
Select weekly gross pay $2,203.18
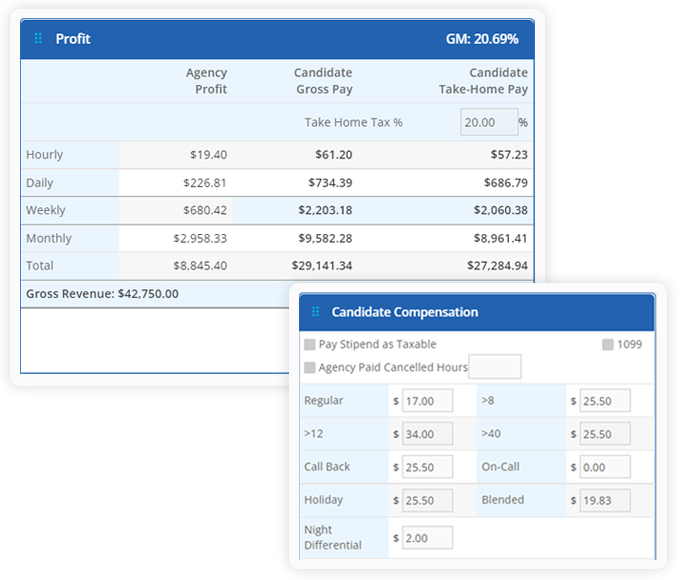click(x=325, y=210)
